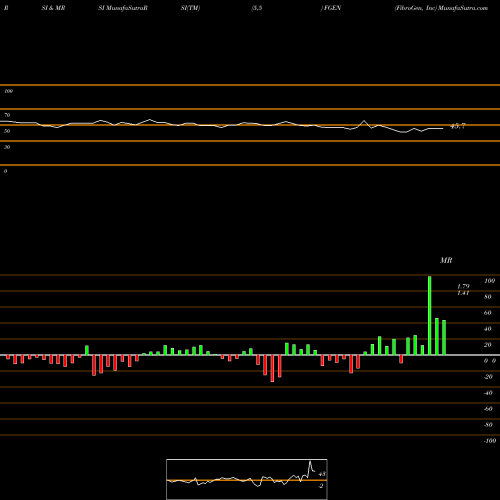This screenshot has width=500, height=500.
Task: Click the RSI axis label 70
Action: pos(7,115)
